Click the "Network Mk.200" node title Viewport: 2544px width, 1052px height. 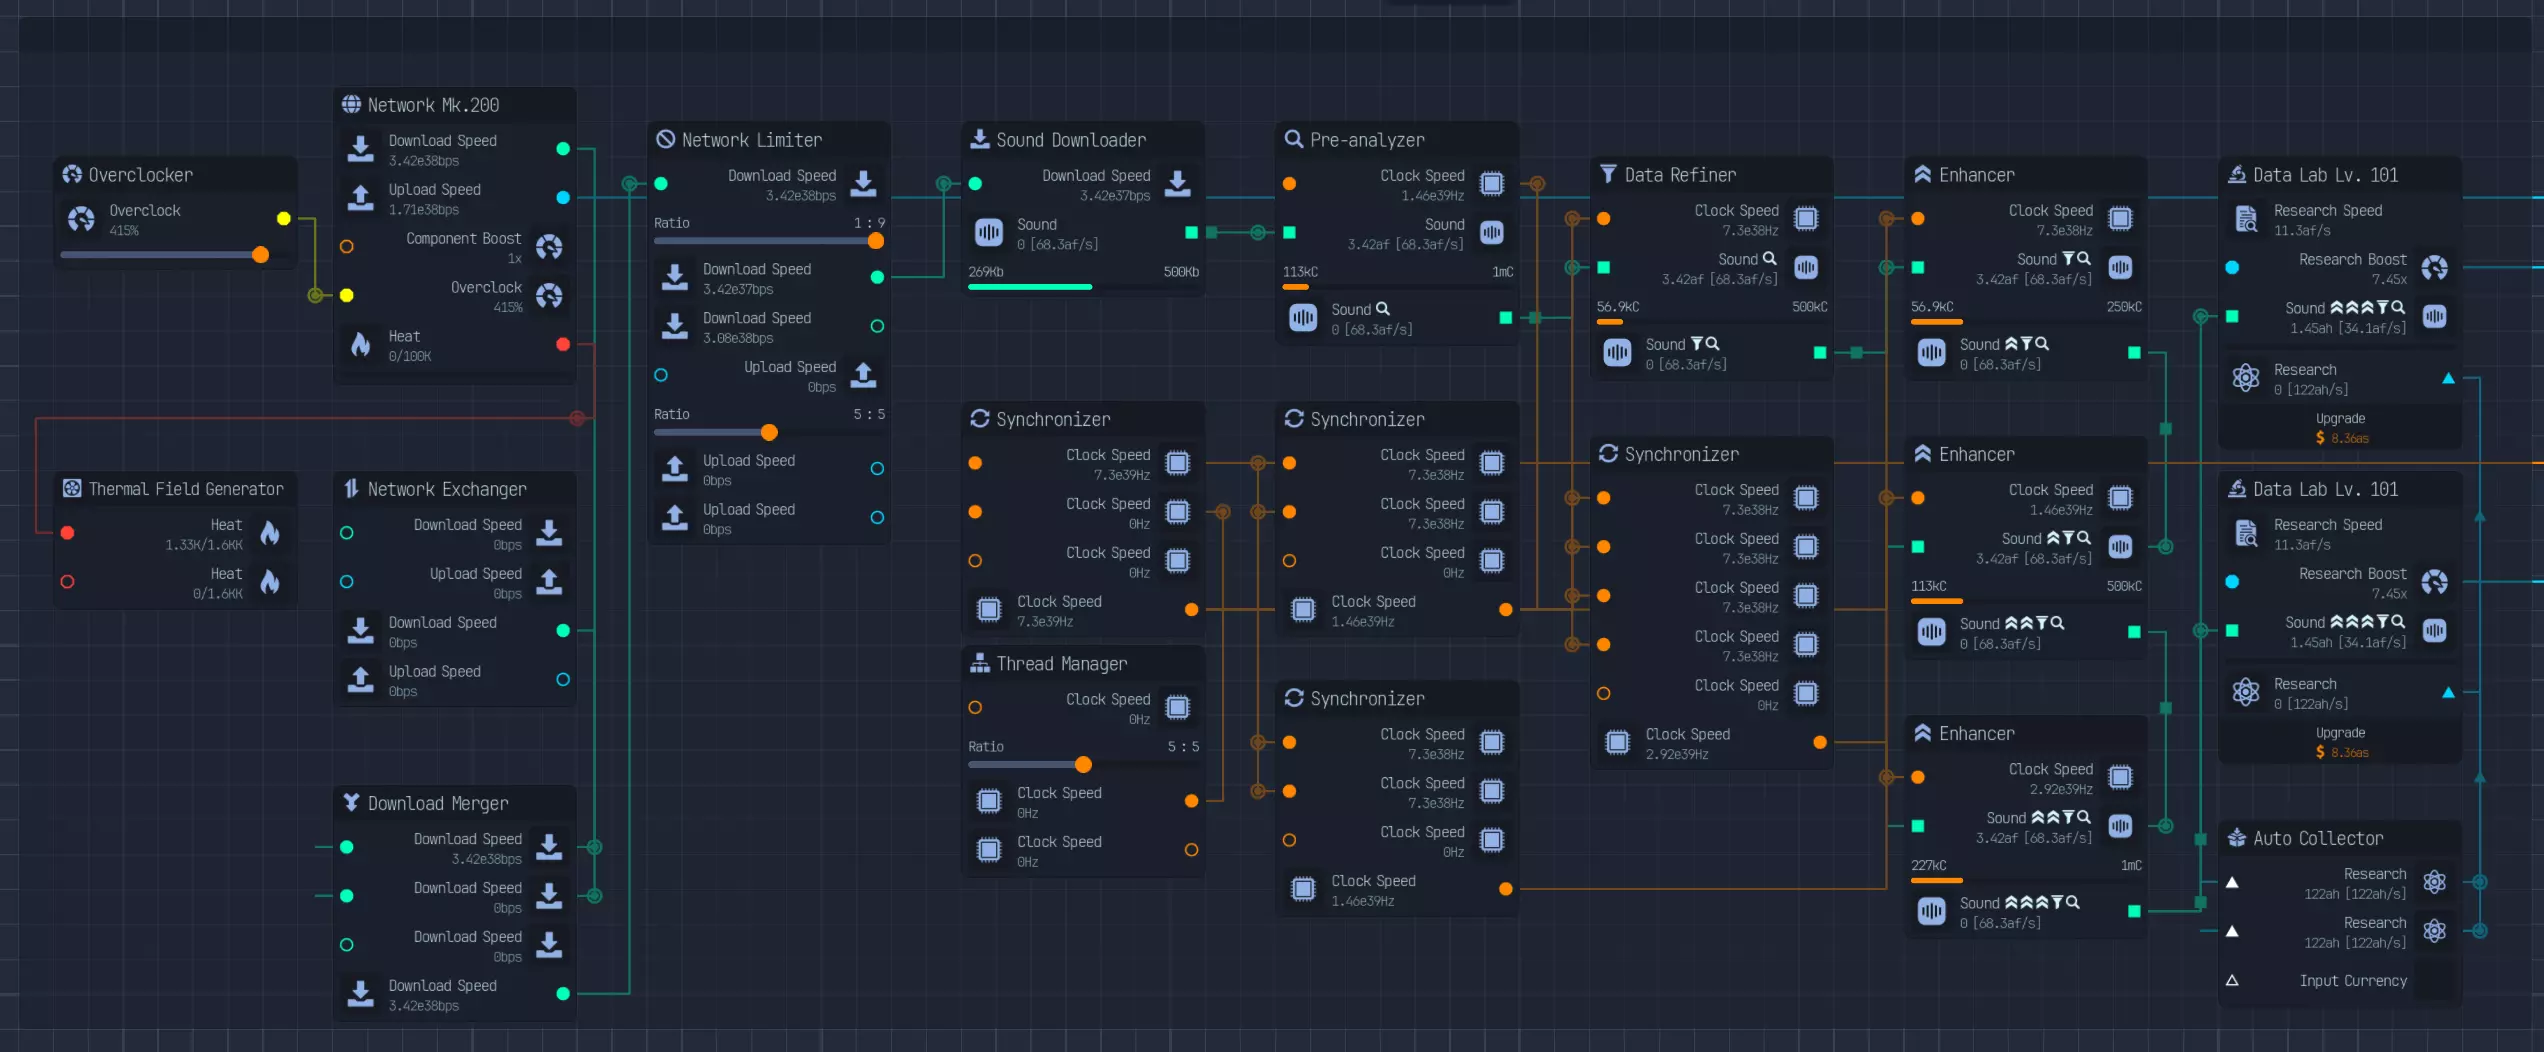pyautogui.click(x=433, y=105)
